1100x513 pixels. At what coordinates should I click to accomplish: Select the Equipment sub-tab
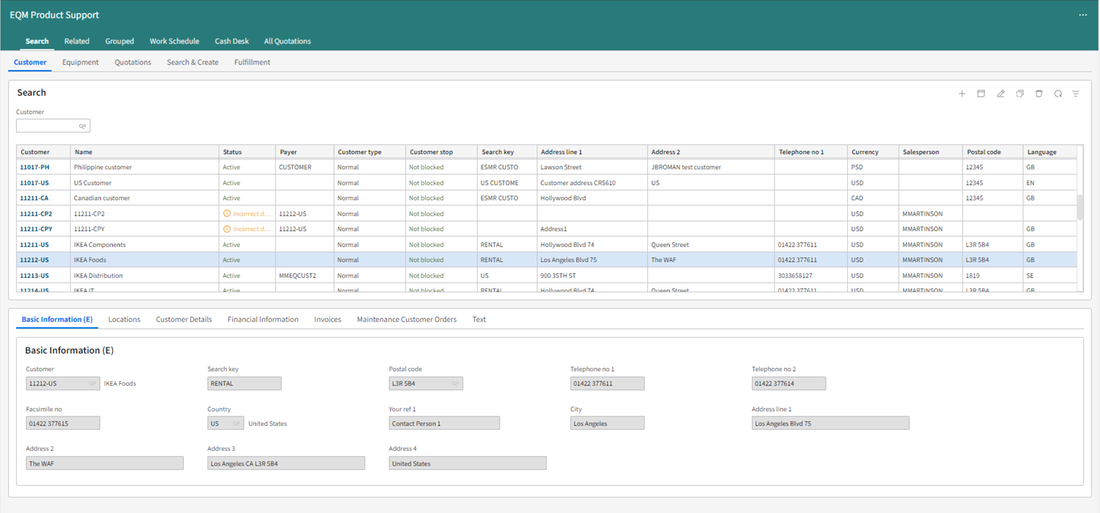tap(80, 62)
